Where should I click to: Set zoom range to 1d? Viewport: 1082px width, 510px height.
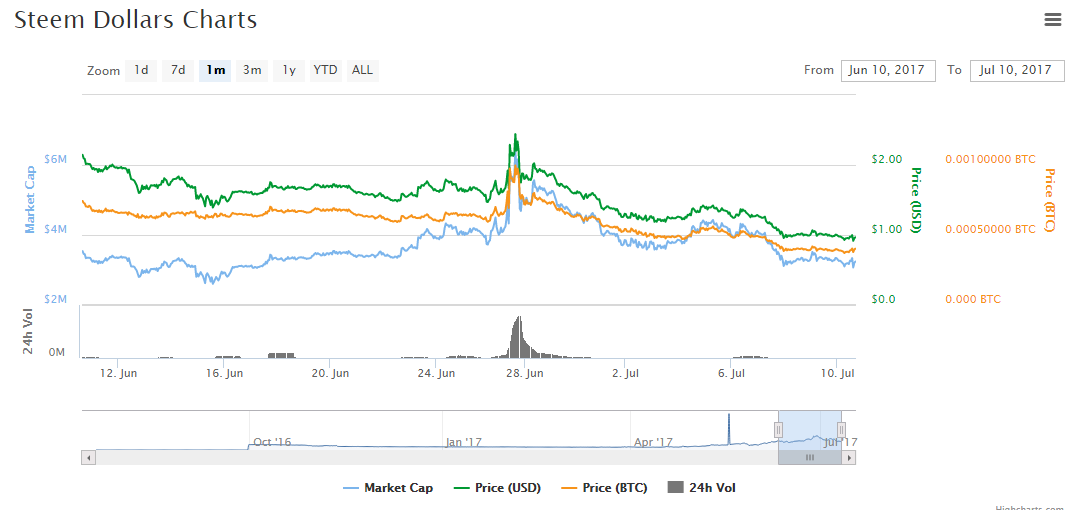[141, 70]
